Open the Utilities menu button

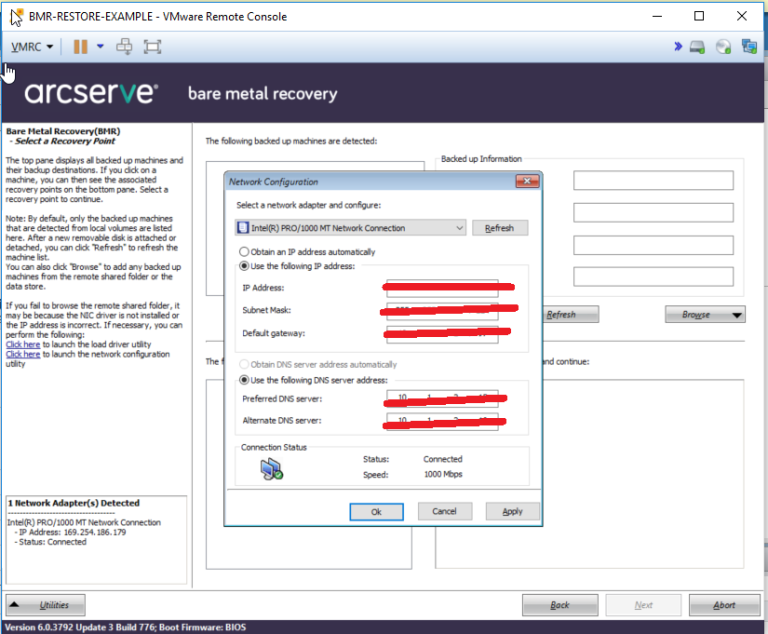point(46,605)
